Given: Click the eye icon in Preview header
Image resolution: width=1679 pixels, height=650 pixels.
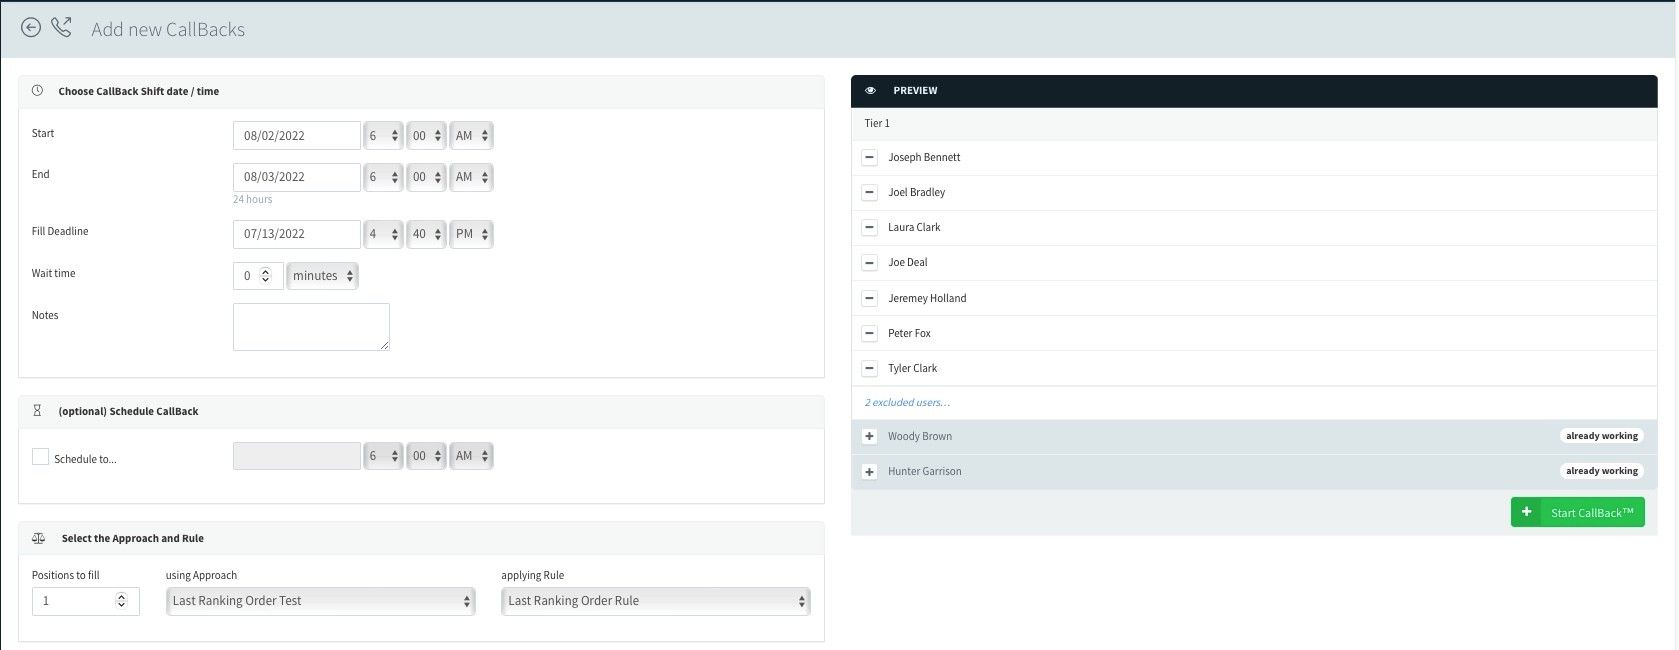Looking at the screenshot, I should point(870,90).
